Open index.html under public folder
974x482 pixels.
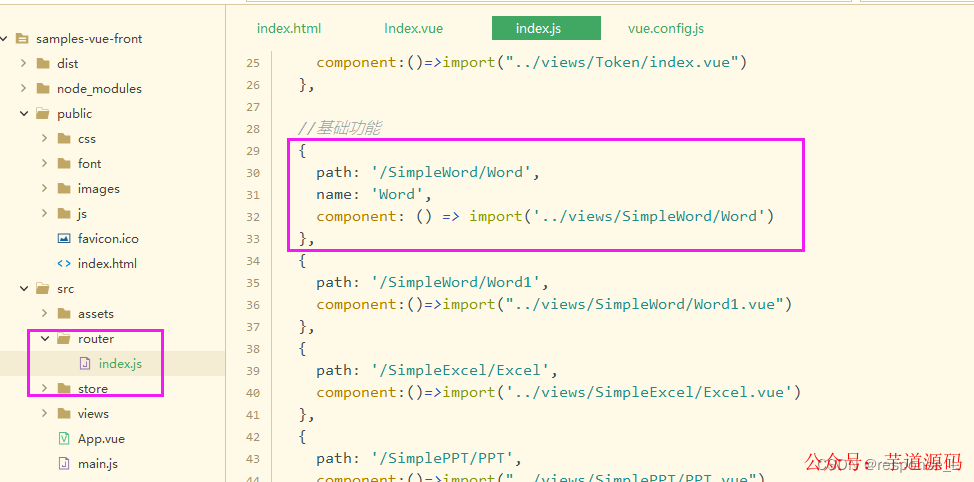click(107, 263)
